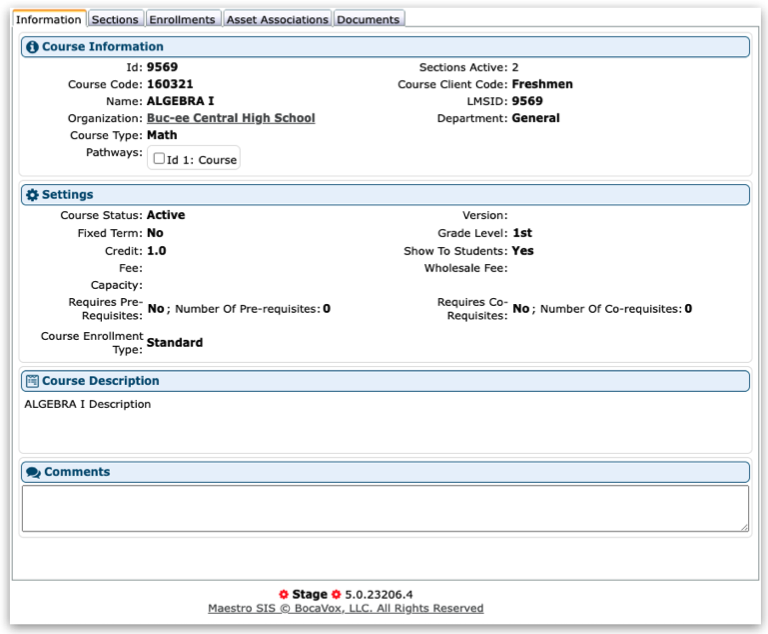
Task: Click the Course Description document icon
Action: [x=32, y=381]
